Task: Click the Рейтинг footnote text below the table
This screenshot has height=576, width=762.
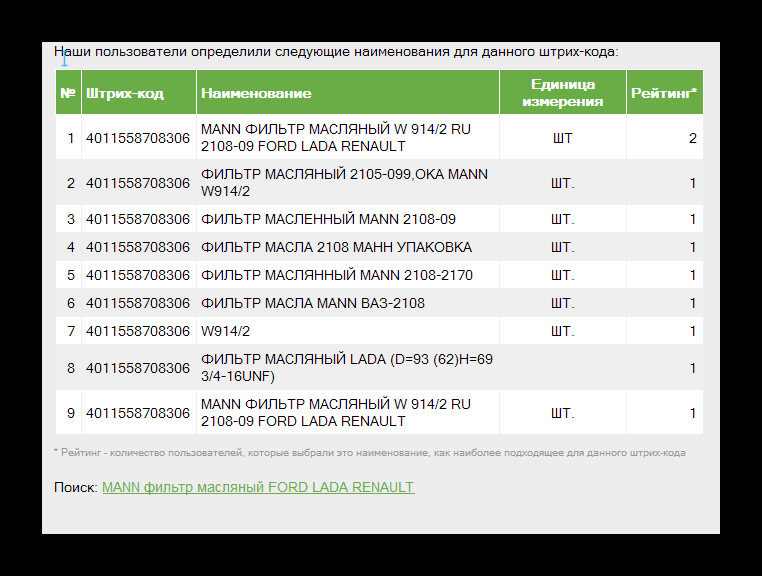Action: click(x=369, y=452)
